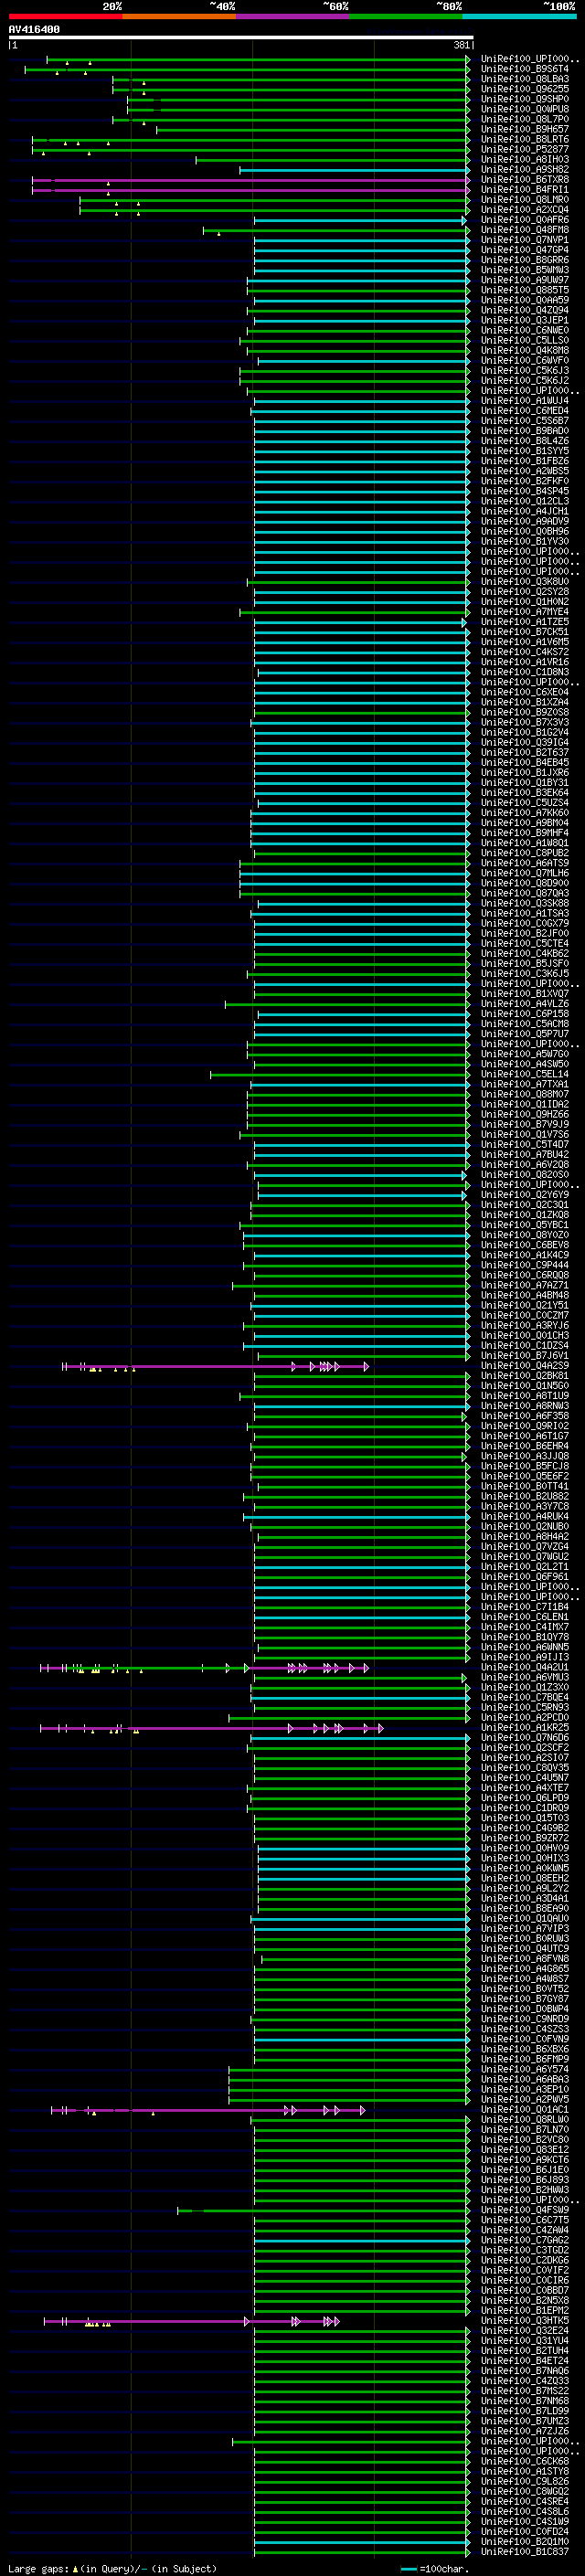Select hit UniRef100_Q48FM8

(x=524, y=230)
